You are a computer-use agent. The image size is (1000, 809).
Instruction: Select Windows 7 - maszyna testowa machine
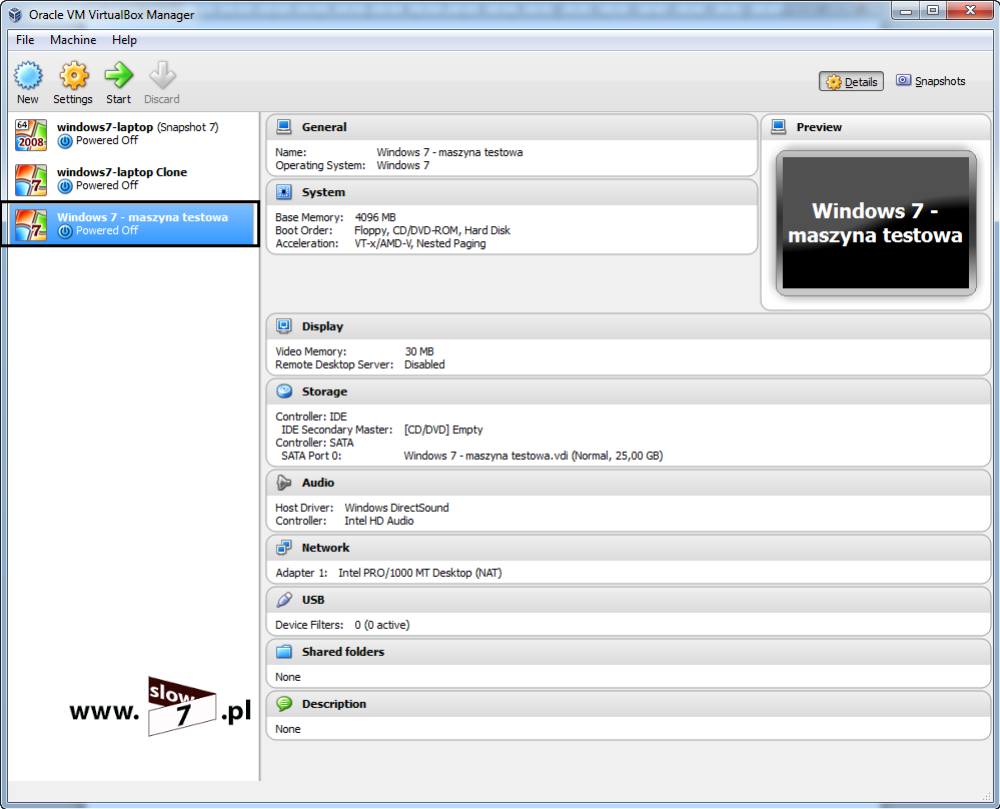[130, 224]
